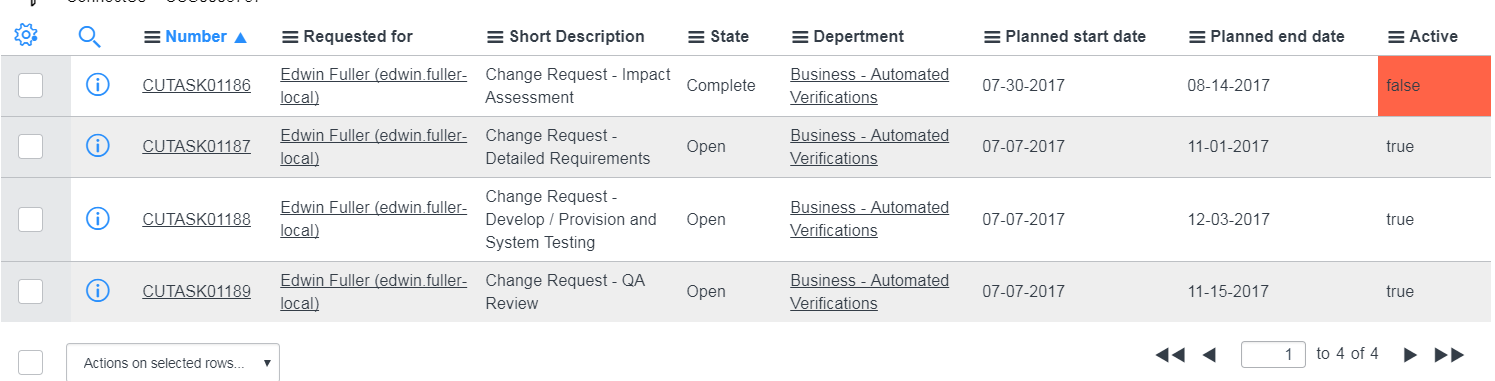Open the State column menu icon
The width and height of the screenshot is (1495, 381).
click(696, 37)
